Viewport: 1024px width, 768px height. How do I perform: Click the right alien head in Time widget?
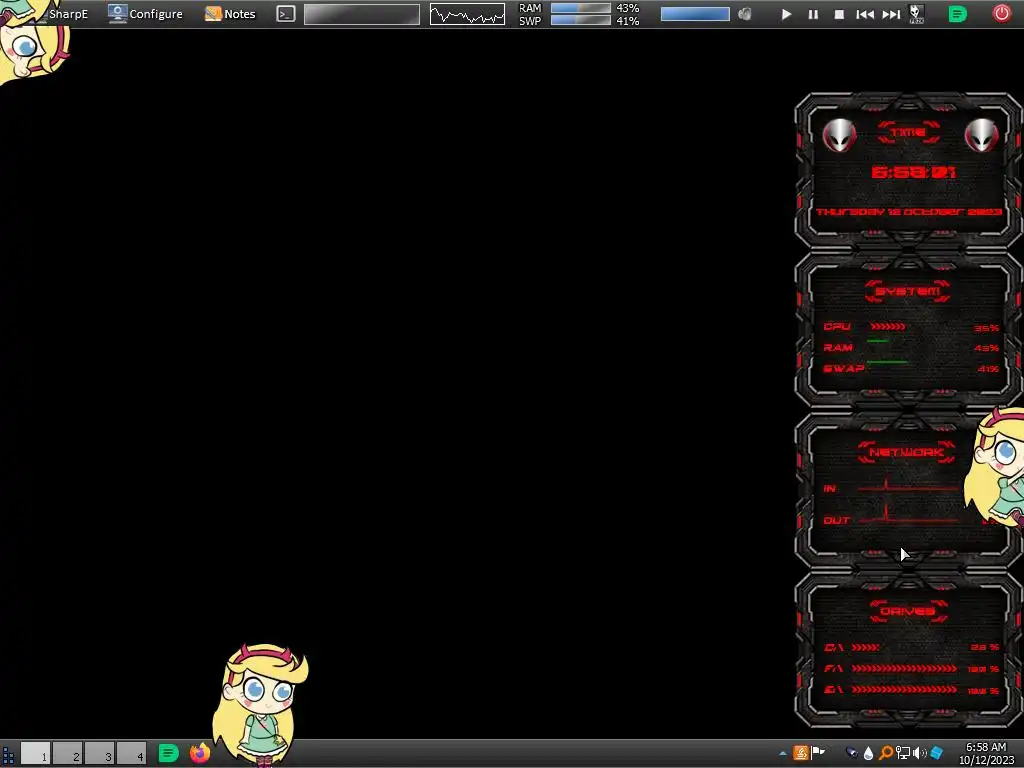981,135
